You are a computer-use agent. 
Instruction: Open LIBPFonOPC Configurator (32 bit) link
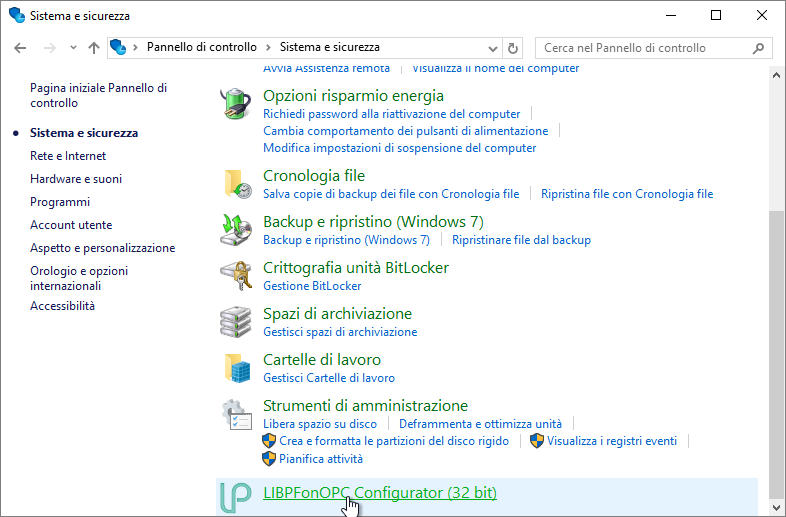[380, 493]
